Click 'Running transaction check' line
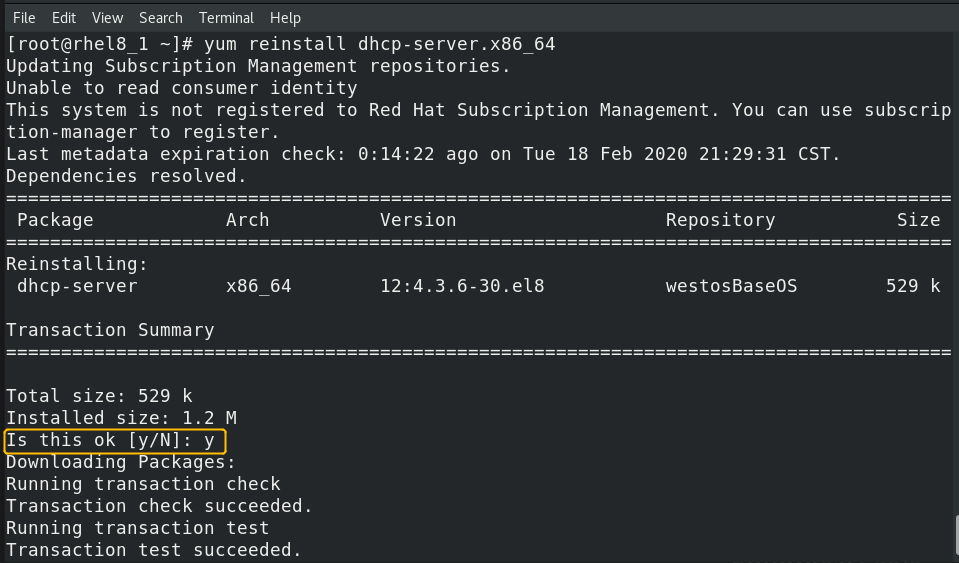Viewport: 959px width, 563px height. coord(143,484)
